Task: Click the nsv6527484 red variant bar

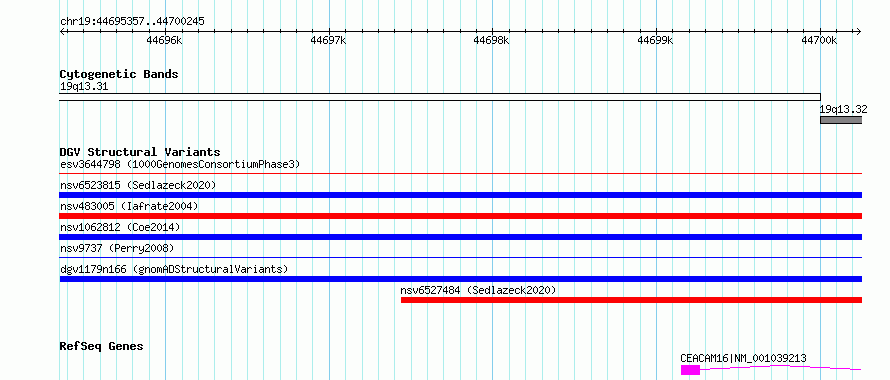Action: point(631,300)
